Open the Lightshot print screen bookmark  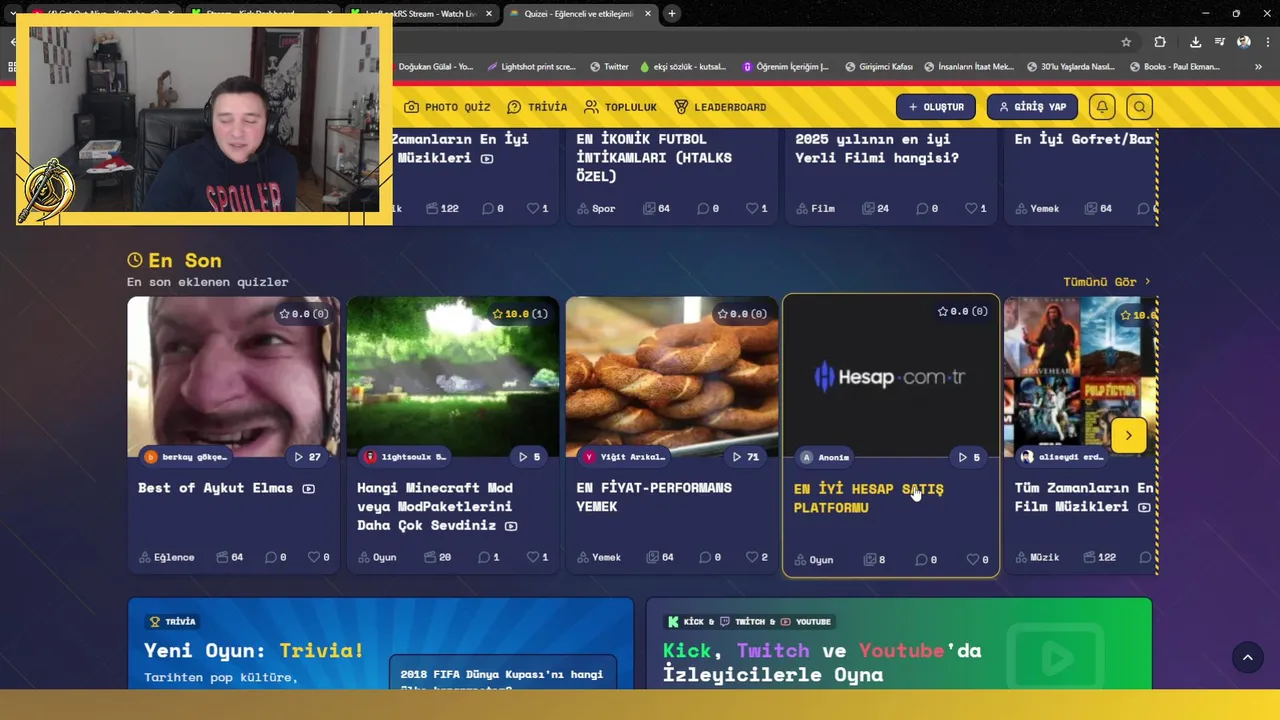531,67
